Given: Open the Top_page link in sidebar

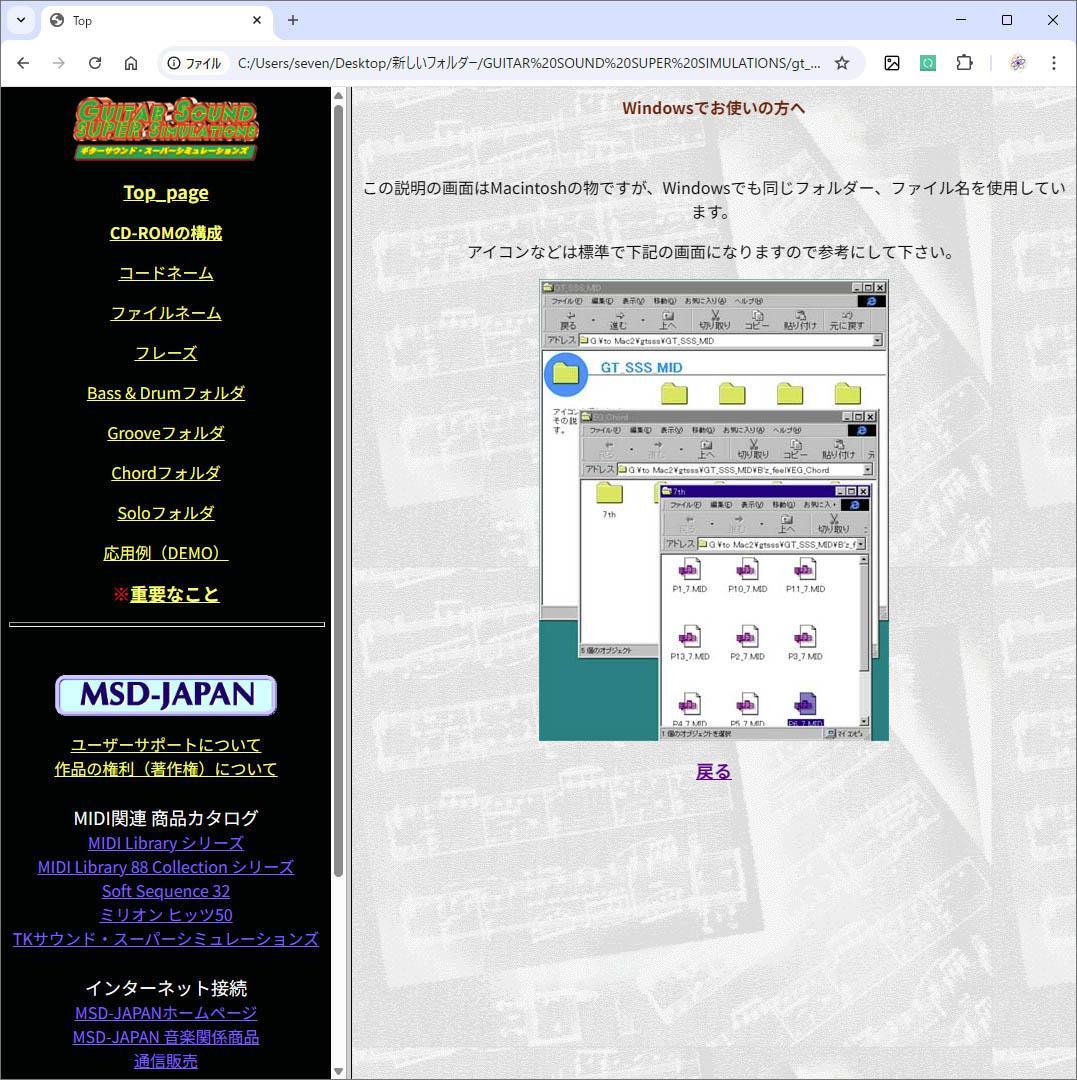Looking at the screenshot, I should click(x=166, y=193).
